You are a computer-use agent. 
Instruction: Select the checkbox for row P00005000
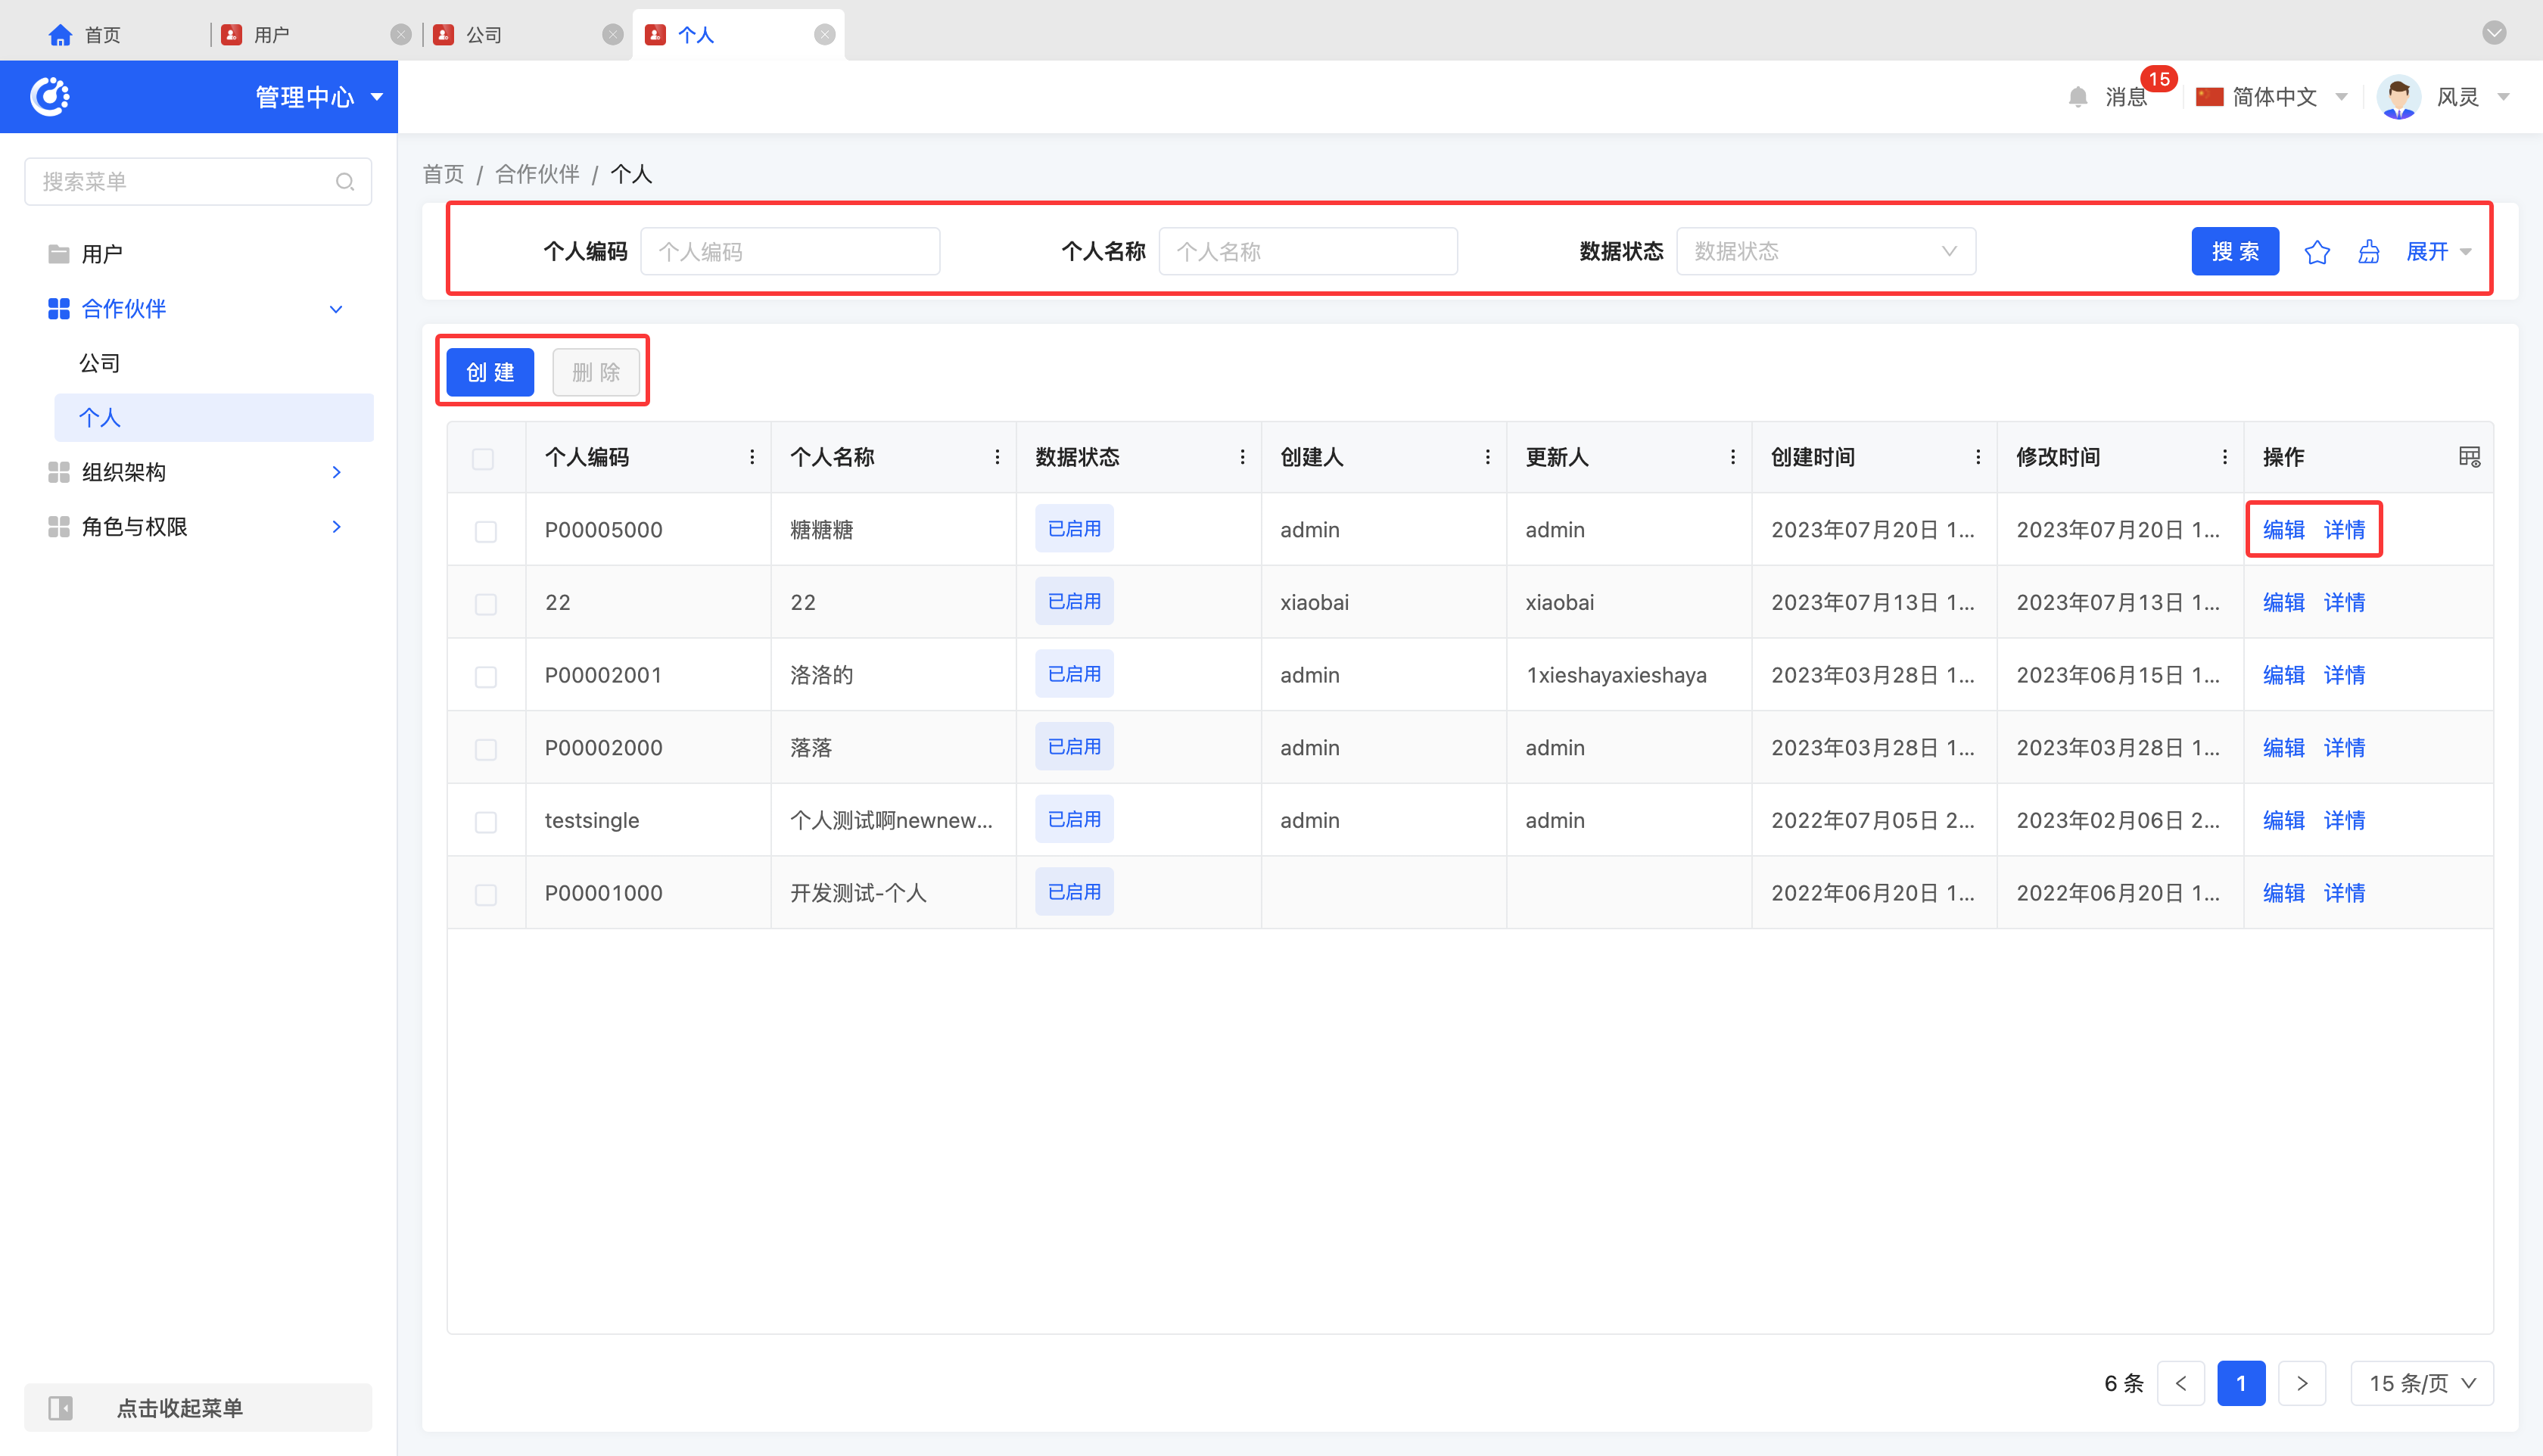(x=486, y=531)
